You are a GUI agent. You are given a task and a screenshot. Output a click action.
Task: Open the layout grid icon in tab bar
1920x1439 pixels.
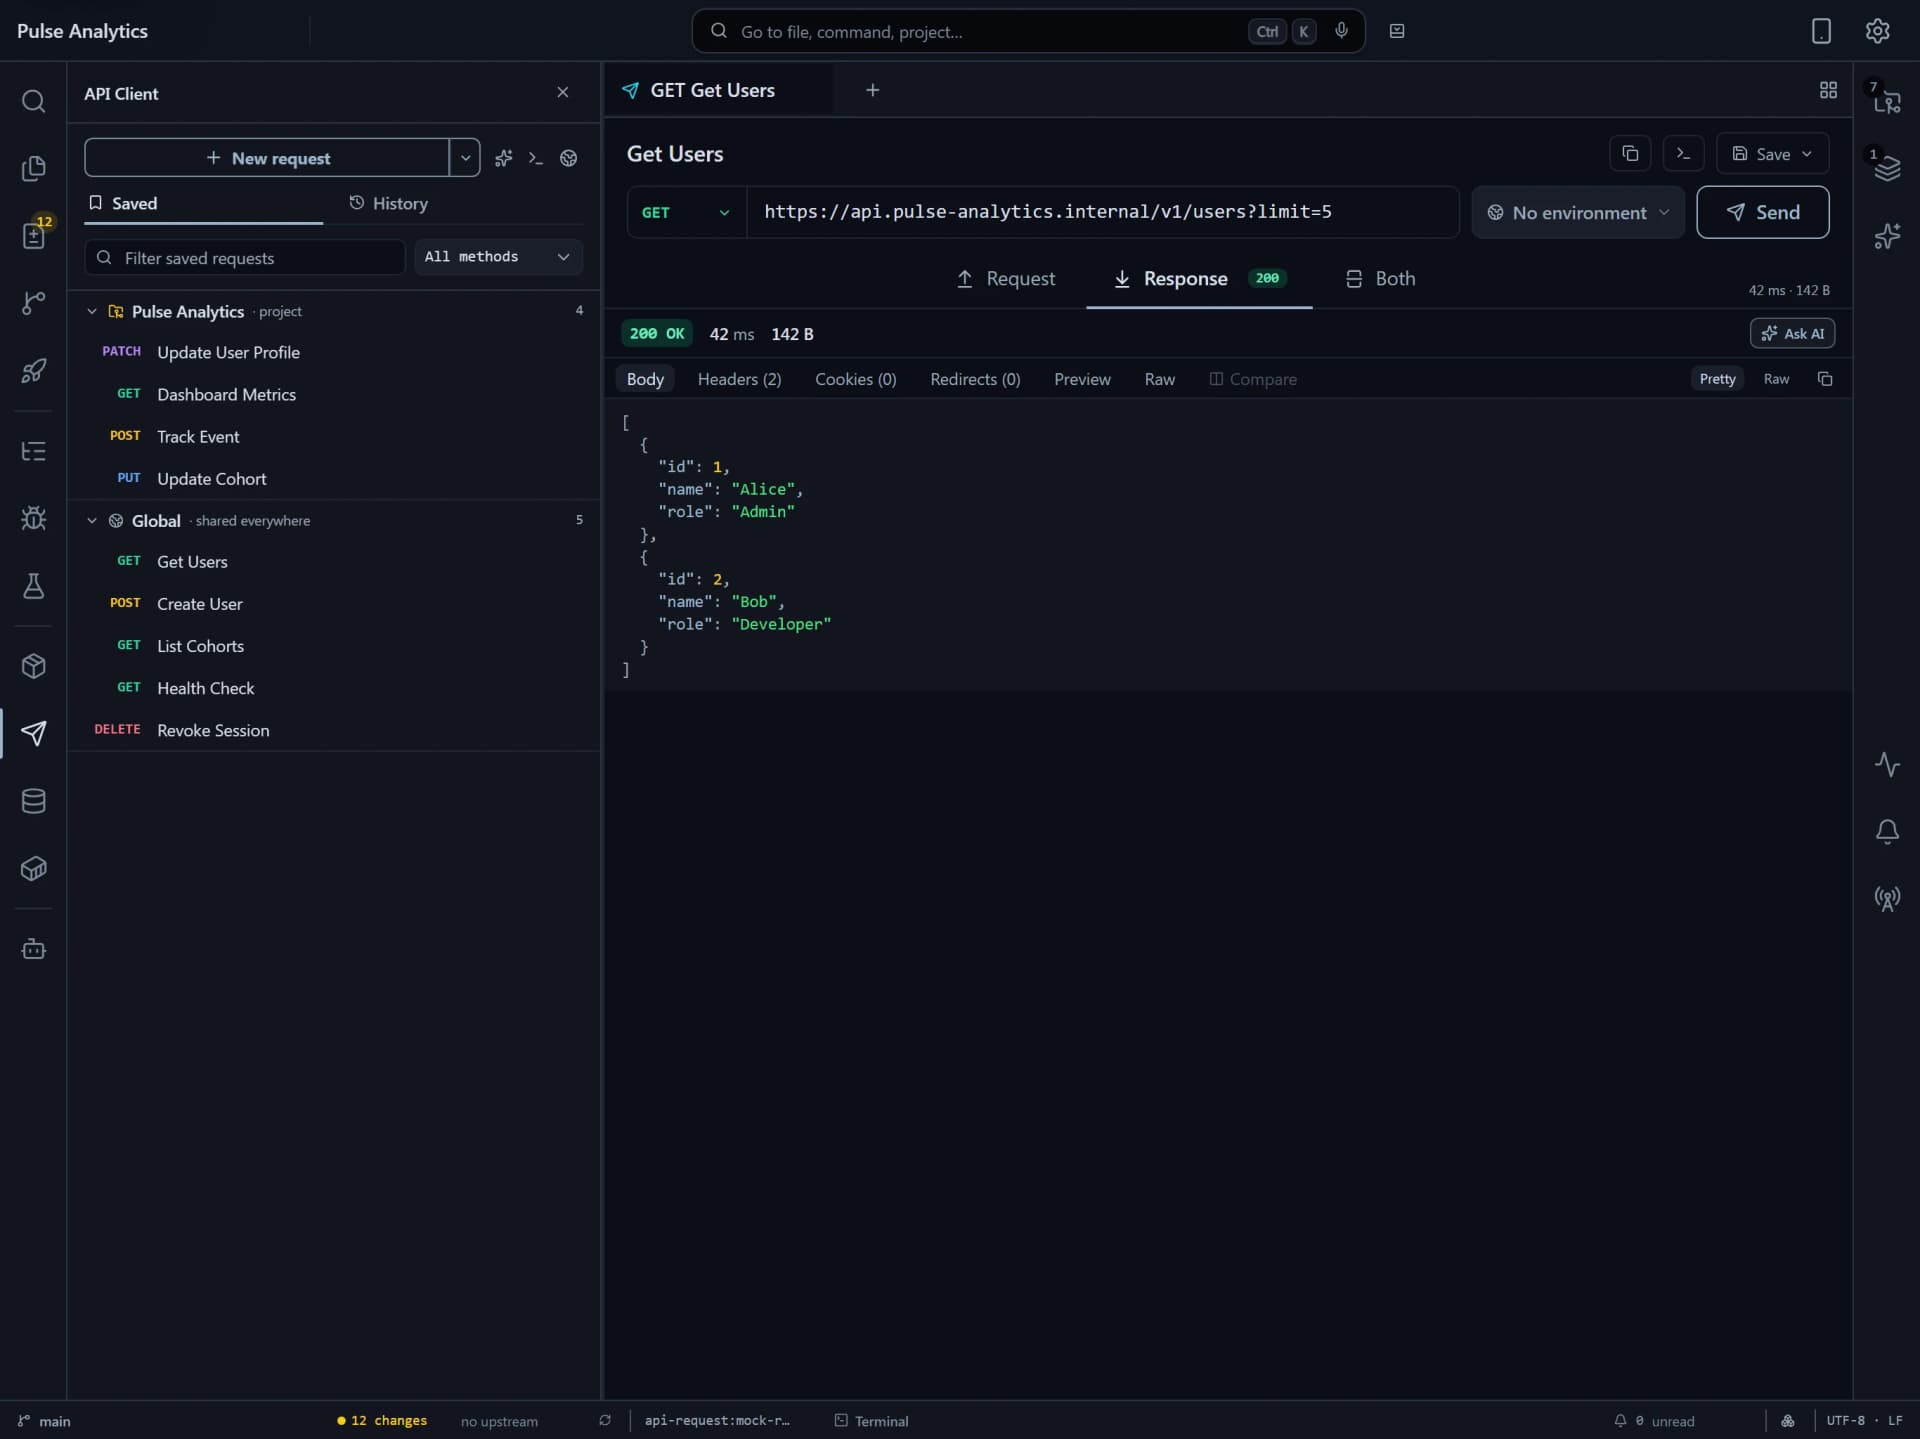(1828, 90)
